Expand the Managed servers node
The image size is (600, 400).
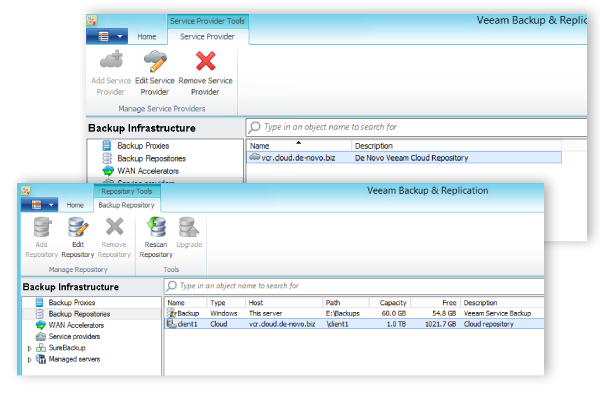click(x=29, y=360)
